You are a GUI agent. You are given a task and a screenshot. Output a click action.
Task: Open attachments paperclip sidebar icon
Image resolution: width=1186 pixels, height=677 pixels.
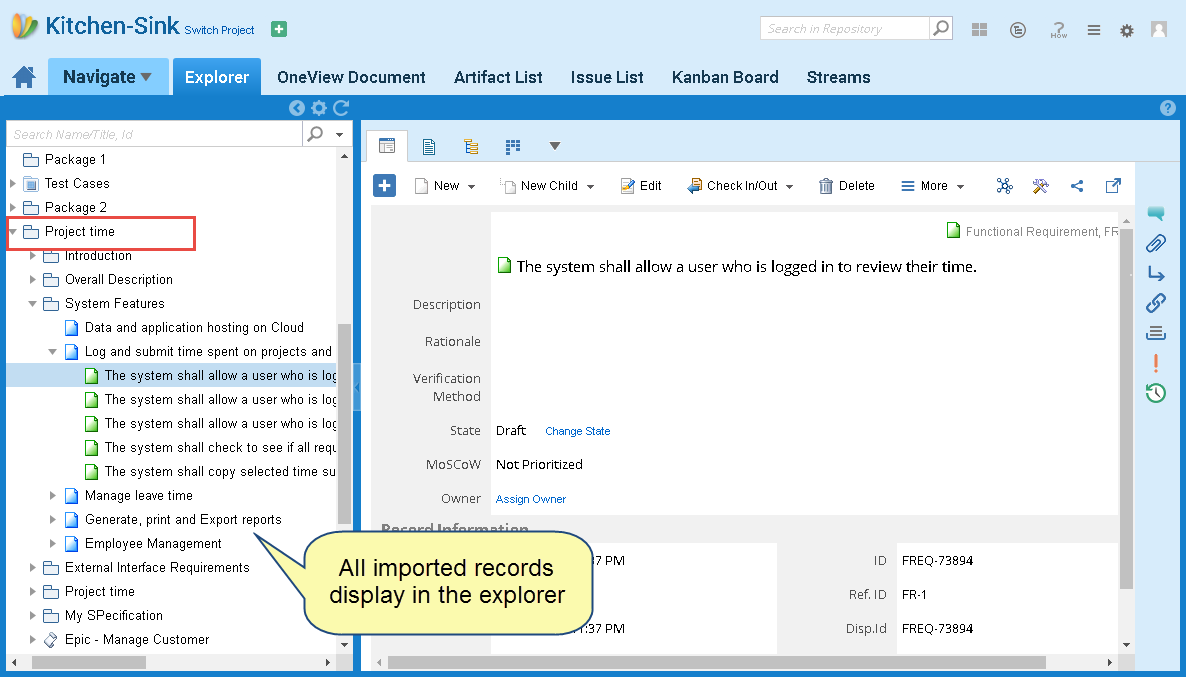pos(1156,244)
